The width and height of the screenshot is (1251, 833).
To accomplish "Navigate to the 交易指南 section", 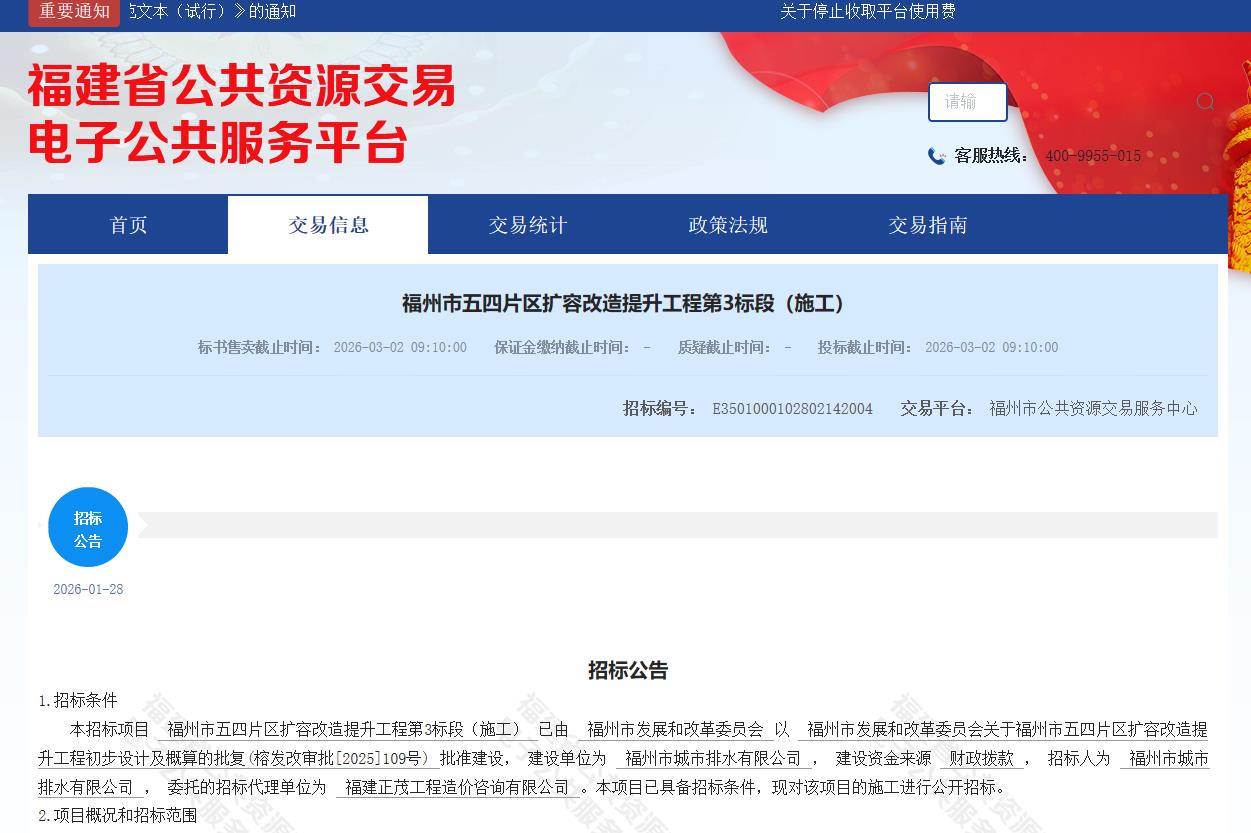I will [928, 225].
